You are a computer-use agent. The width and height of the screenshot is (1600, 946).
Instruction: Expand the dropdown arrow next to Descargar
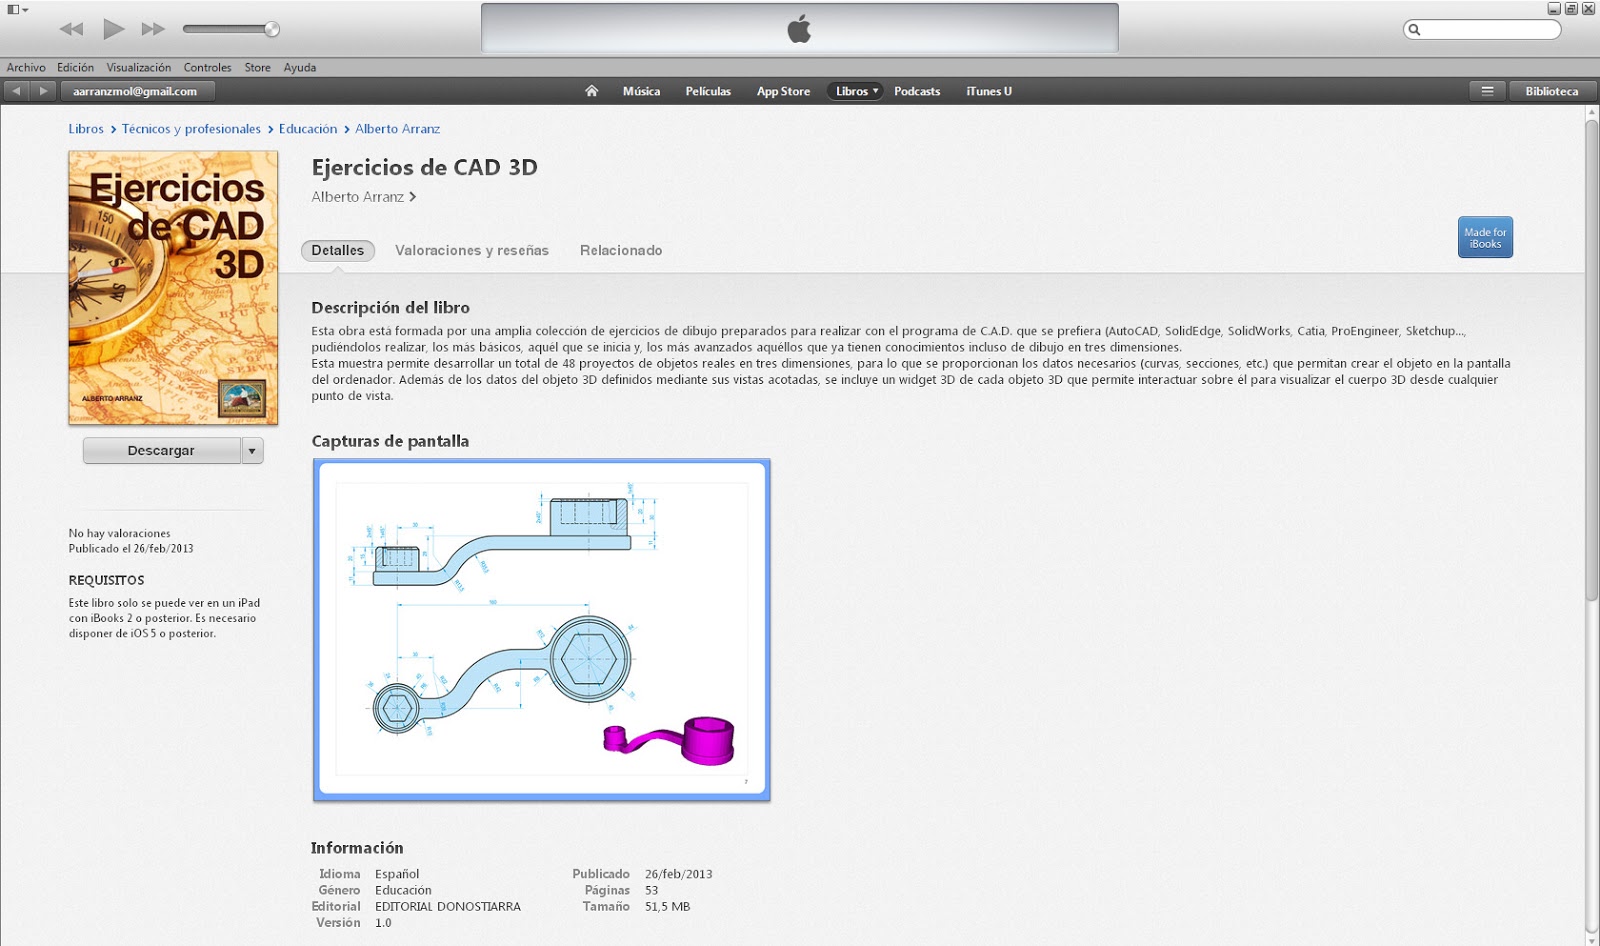click(x=252, y=451)
